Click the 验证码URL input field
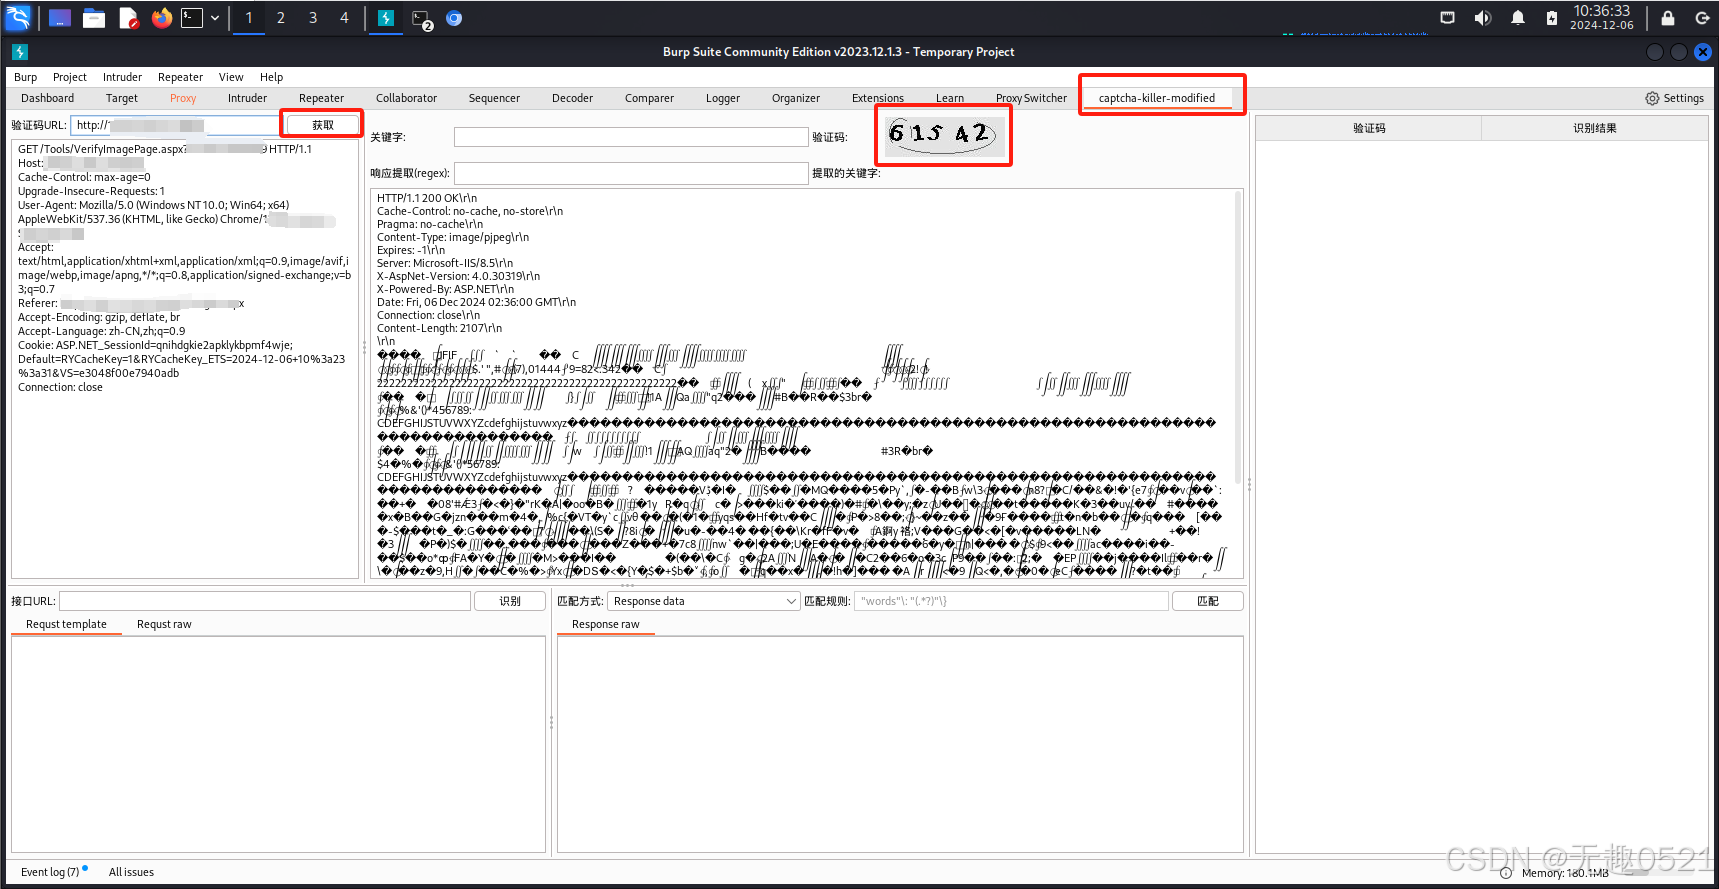The image size is (1719, 889). pyautogui.click(x=175, y=125)
